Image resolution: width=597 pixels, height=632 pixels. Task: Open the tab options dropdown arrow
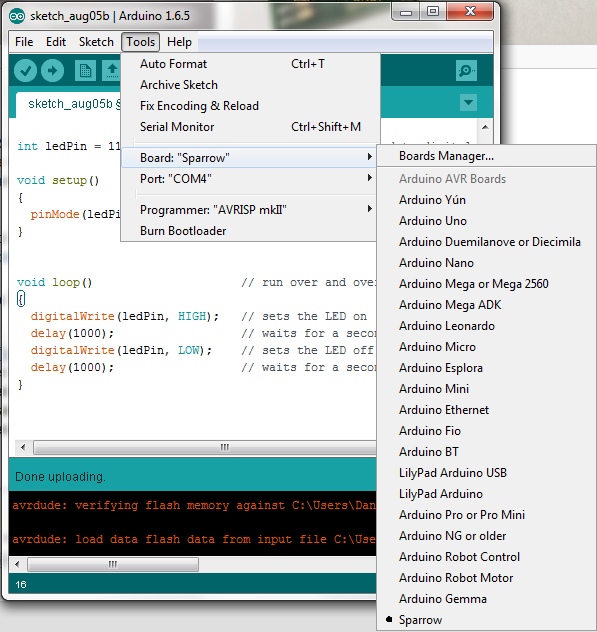pyautogui.click(x=468, y=102)
